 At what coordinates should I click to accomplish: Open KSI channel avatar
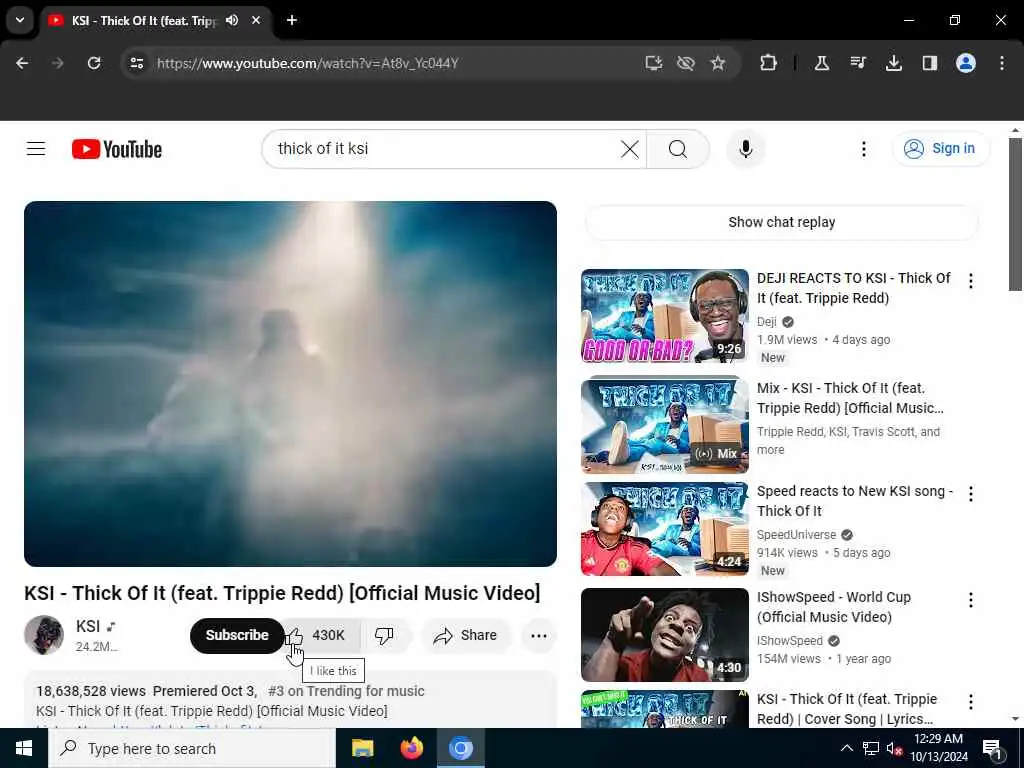44,635
